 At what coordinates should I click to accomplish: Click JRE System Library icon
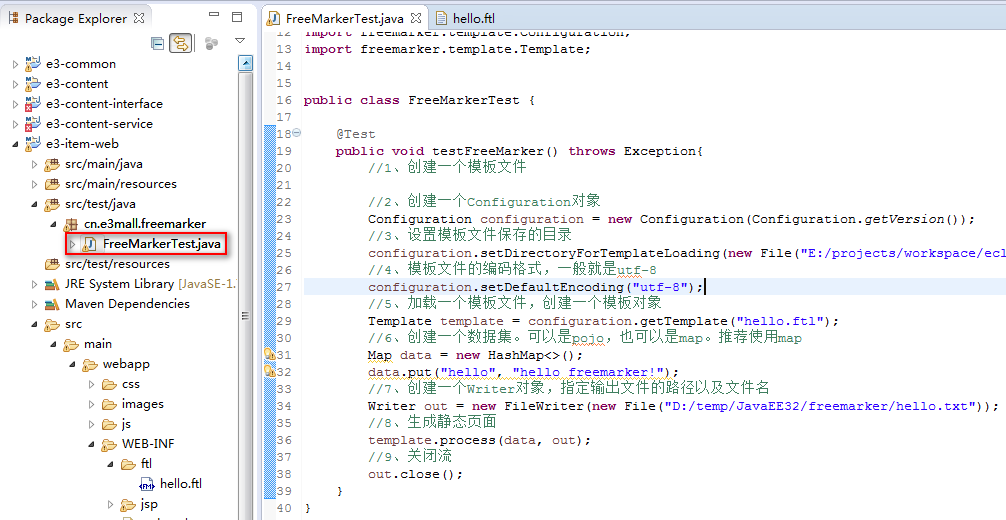coord(52,284)
